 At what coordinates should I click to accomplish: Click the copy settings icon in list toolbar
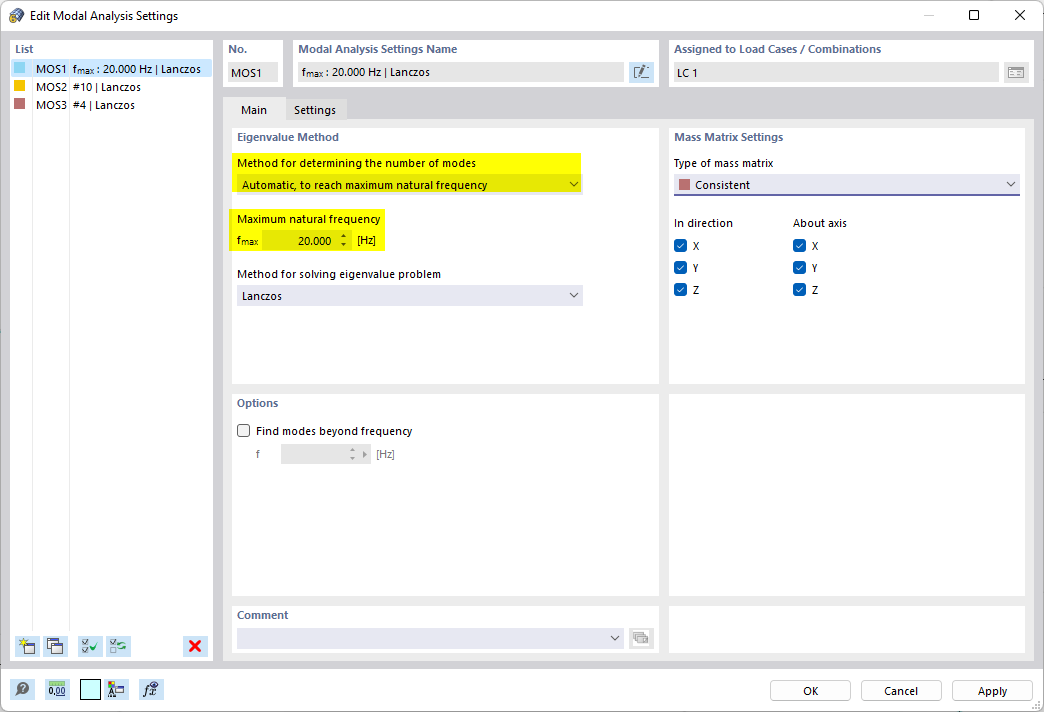(x=55, y=646)
